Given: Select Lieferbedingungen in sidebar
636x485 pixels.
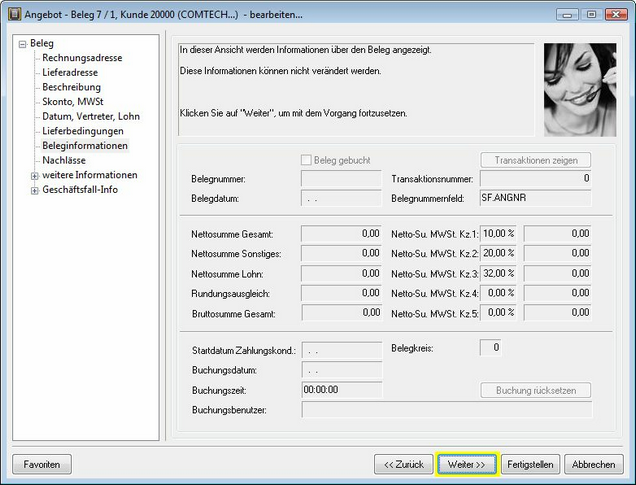Looking at the screenshot, I should [x=83, y=131].
